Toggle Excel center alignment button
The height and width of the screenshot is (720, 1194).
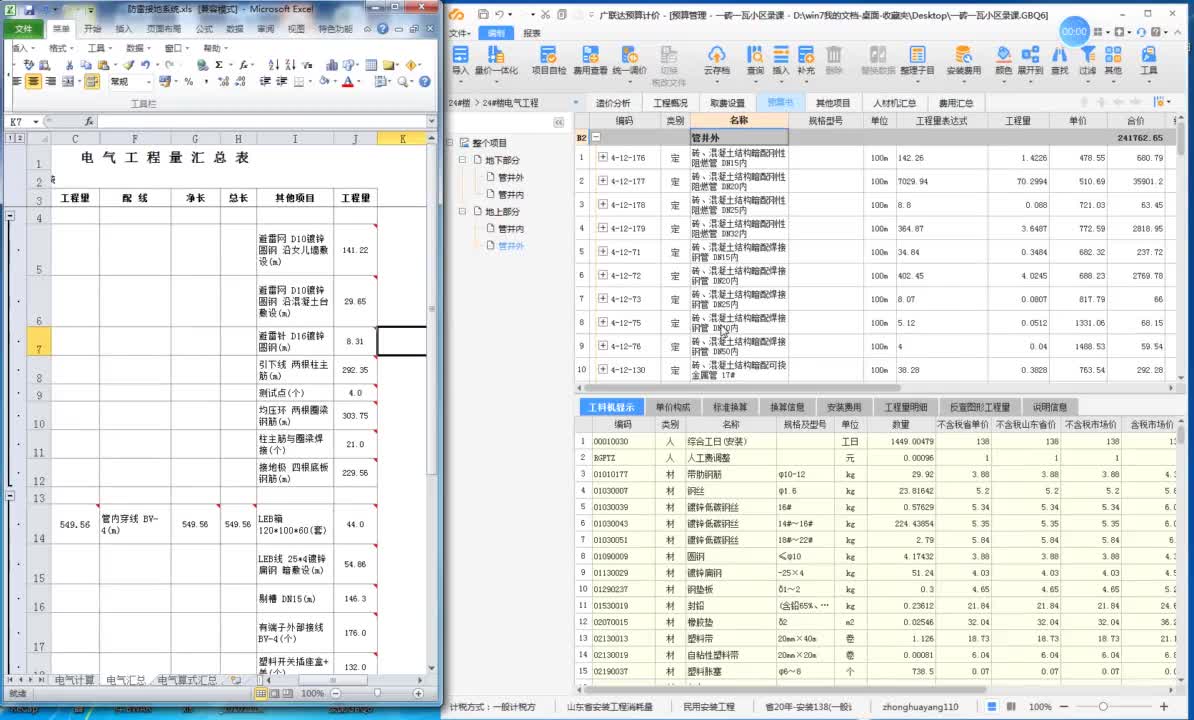34,81
